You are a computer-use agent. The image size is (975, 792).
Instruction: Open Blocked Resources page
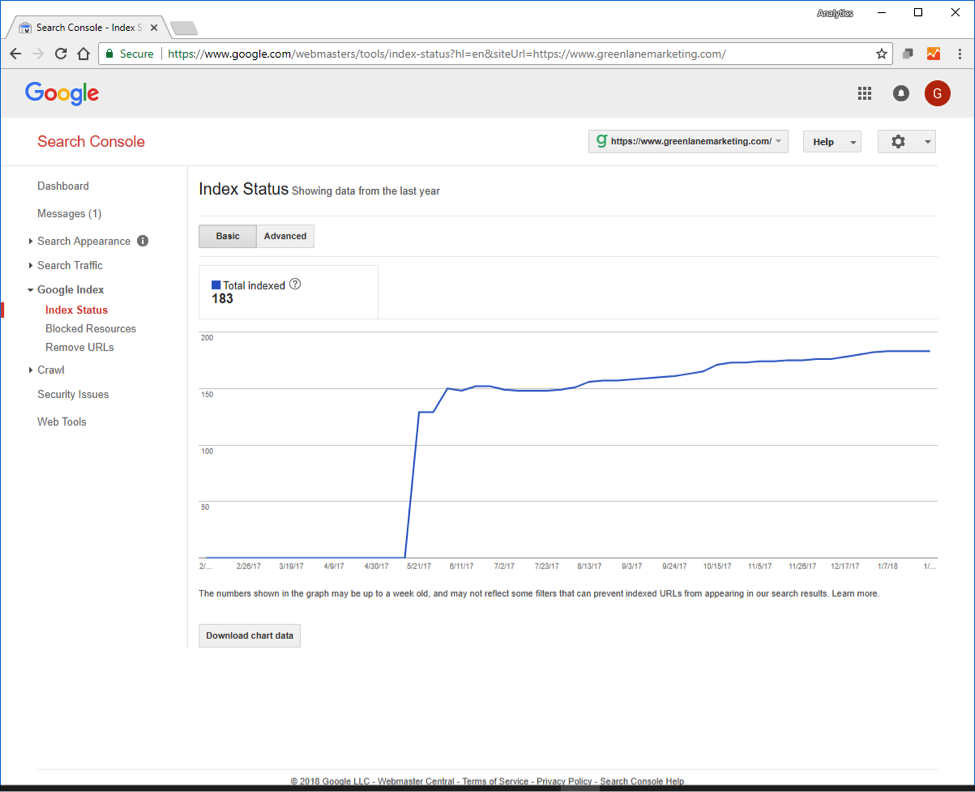click(x=91, y=328)
